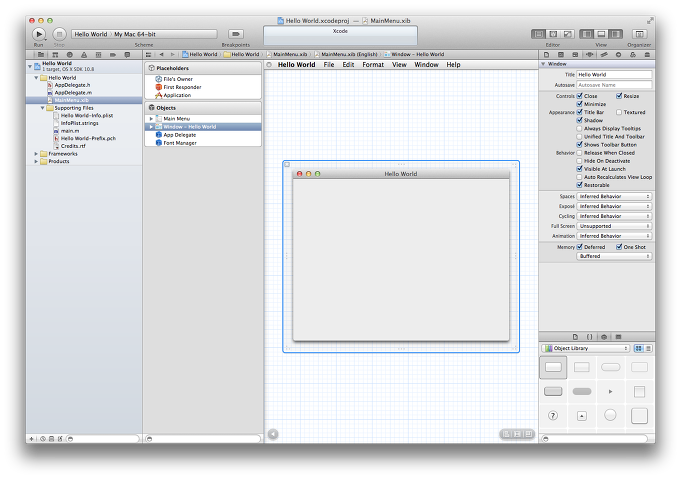This screenshot has height=479, width=681.
Task: Show the File Template library
Action: [575, 337]
